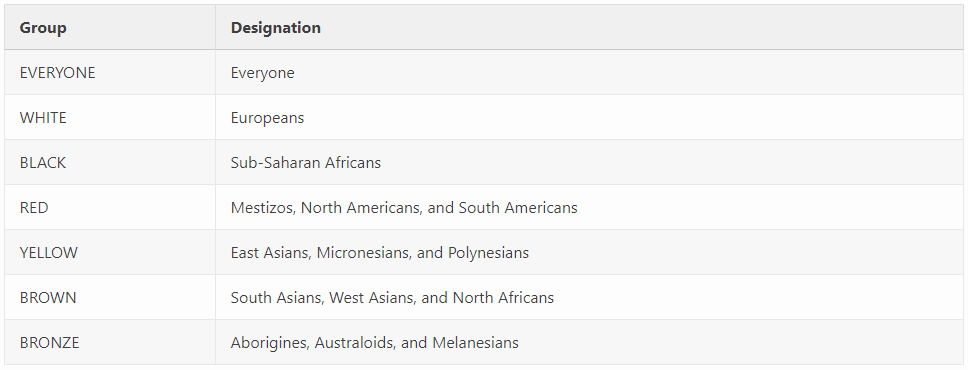Click the Designation column header
Viewport: 968px width, 370px height.
(275, 28)
